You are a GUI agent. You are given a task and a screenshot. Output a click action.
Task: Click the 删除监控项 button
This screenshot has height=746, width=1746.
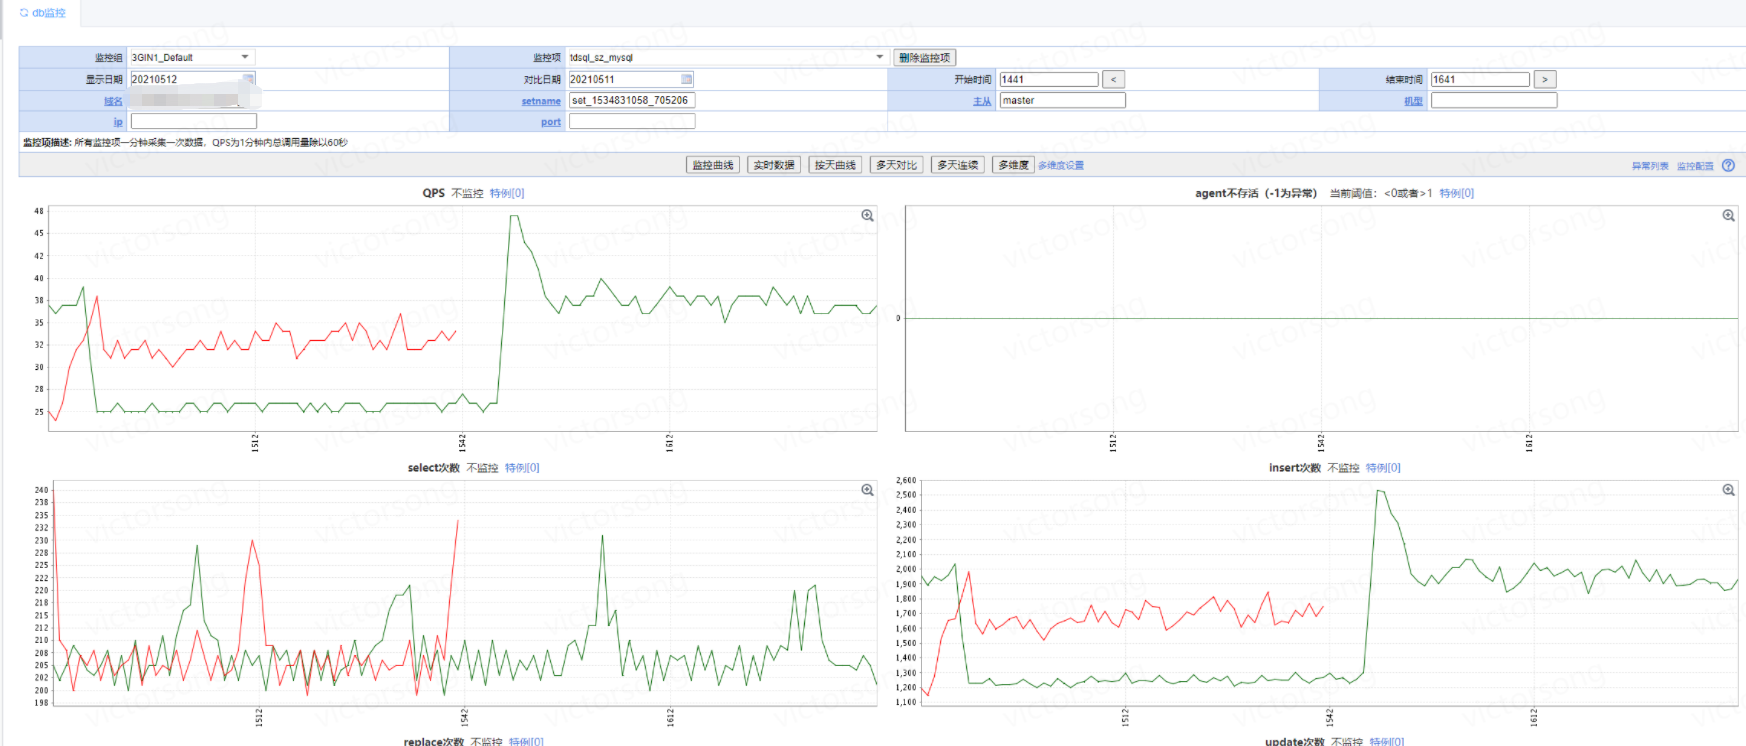pos(924,58)
